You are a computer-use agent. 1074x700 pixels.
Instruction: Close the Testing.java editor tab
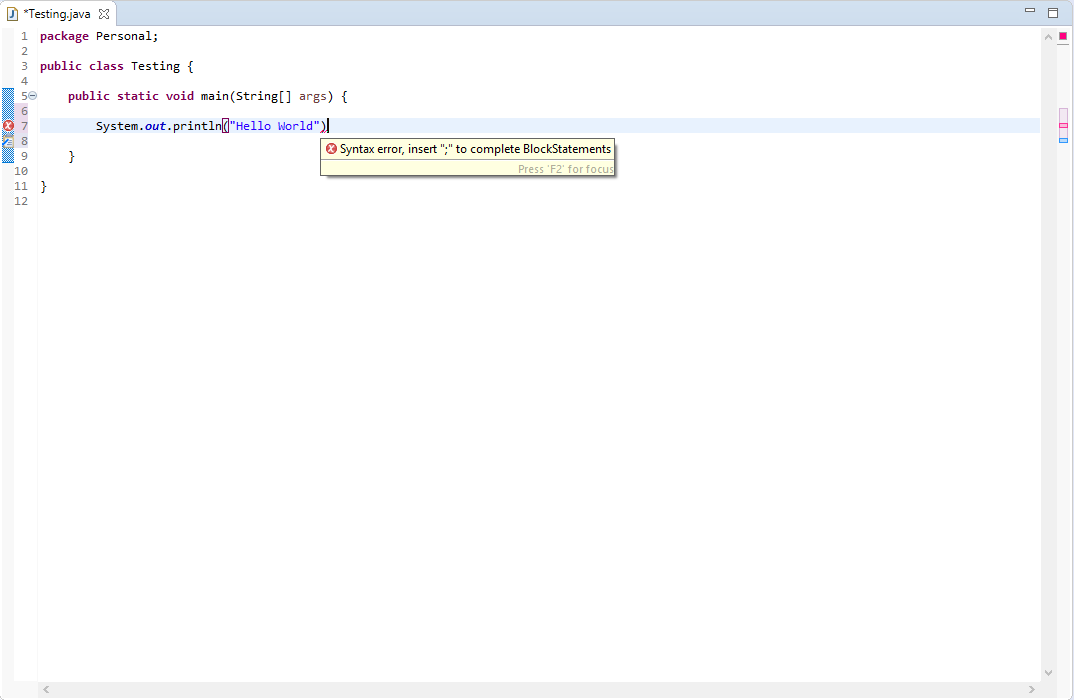tap(106, 15)
